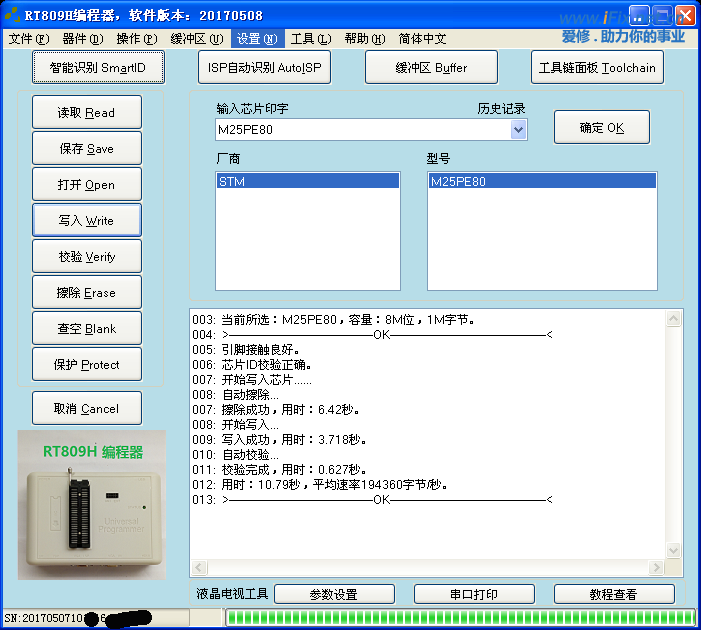
Task: Expand the chip history dropdown arrow
Action: 518,130
